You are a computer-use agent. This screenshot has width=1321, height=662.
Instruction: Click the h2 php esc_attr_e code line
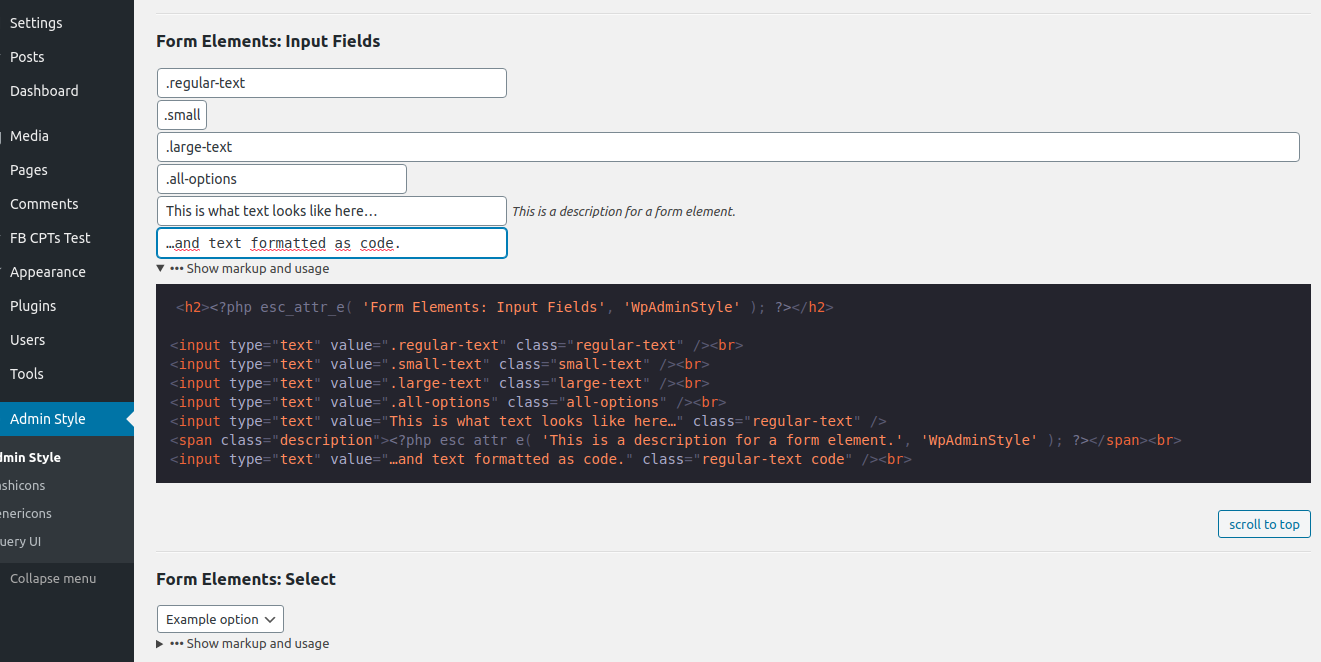pyautogui.click(x=505, y=307)
